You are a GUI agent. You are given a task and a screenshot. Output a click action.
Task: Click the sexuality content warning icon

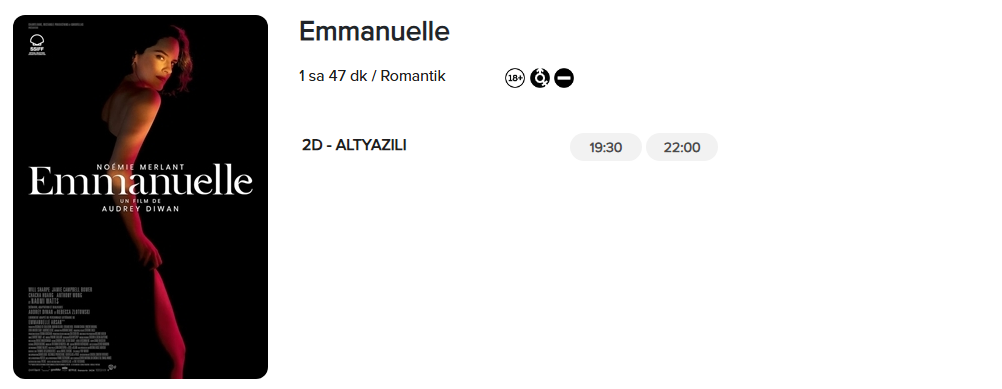[539, 78]
